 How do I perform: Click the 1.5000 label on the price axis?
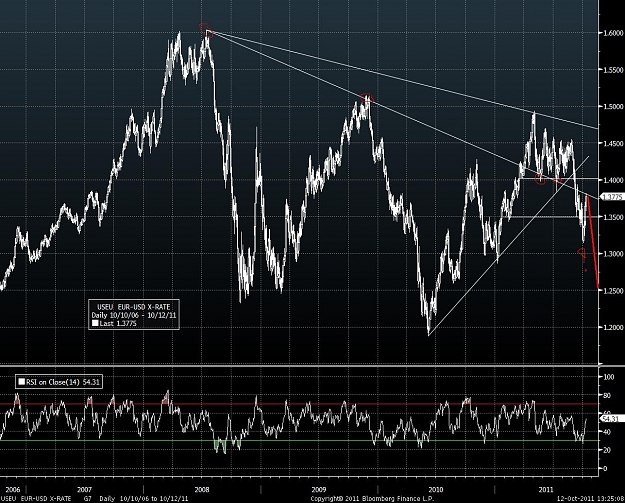611,106
